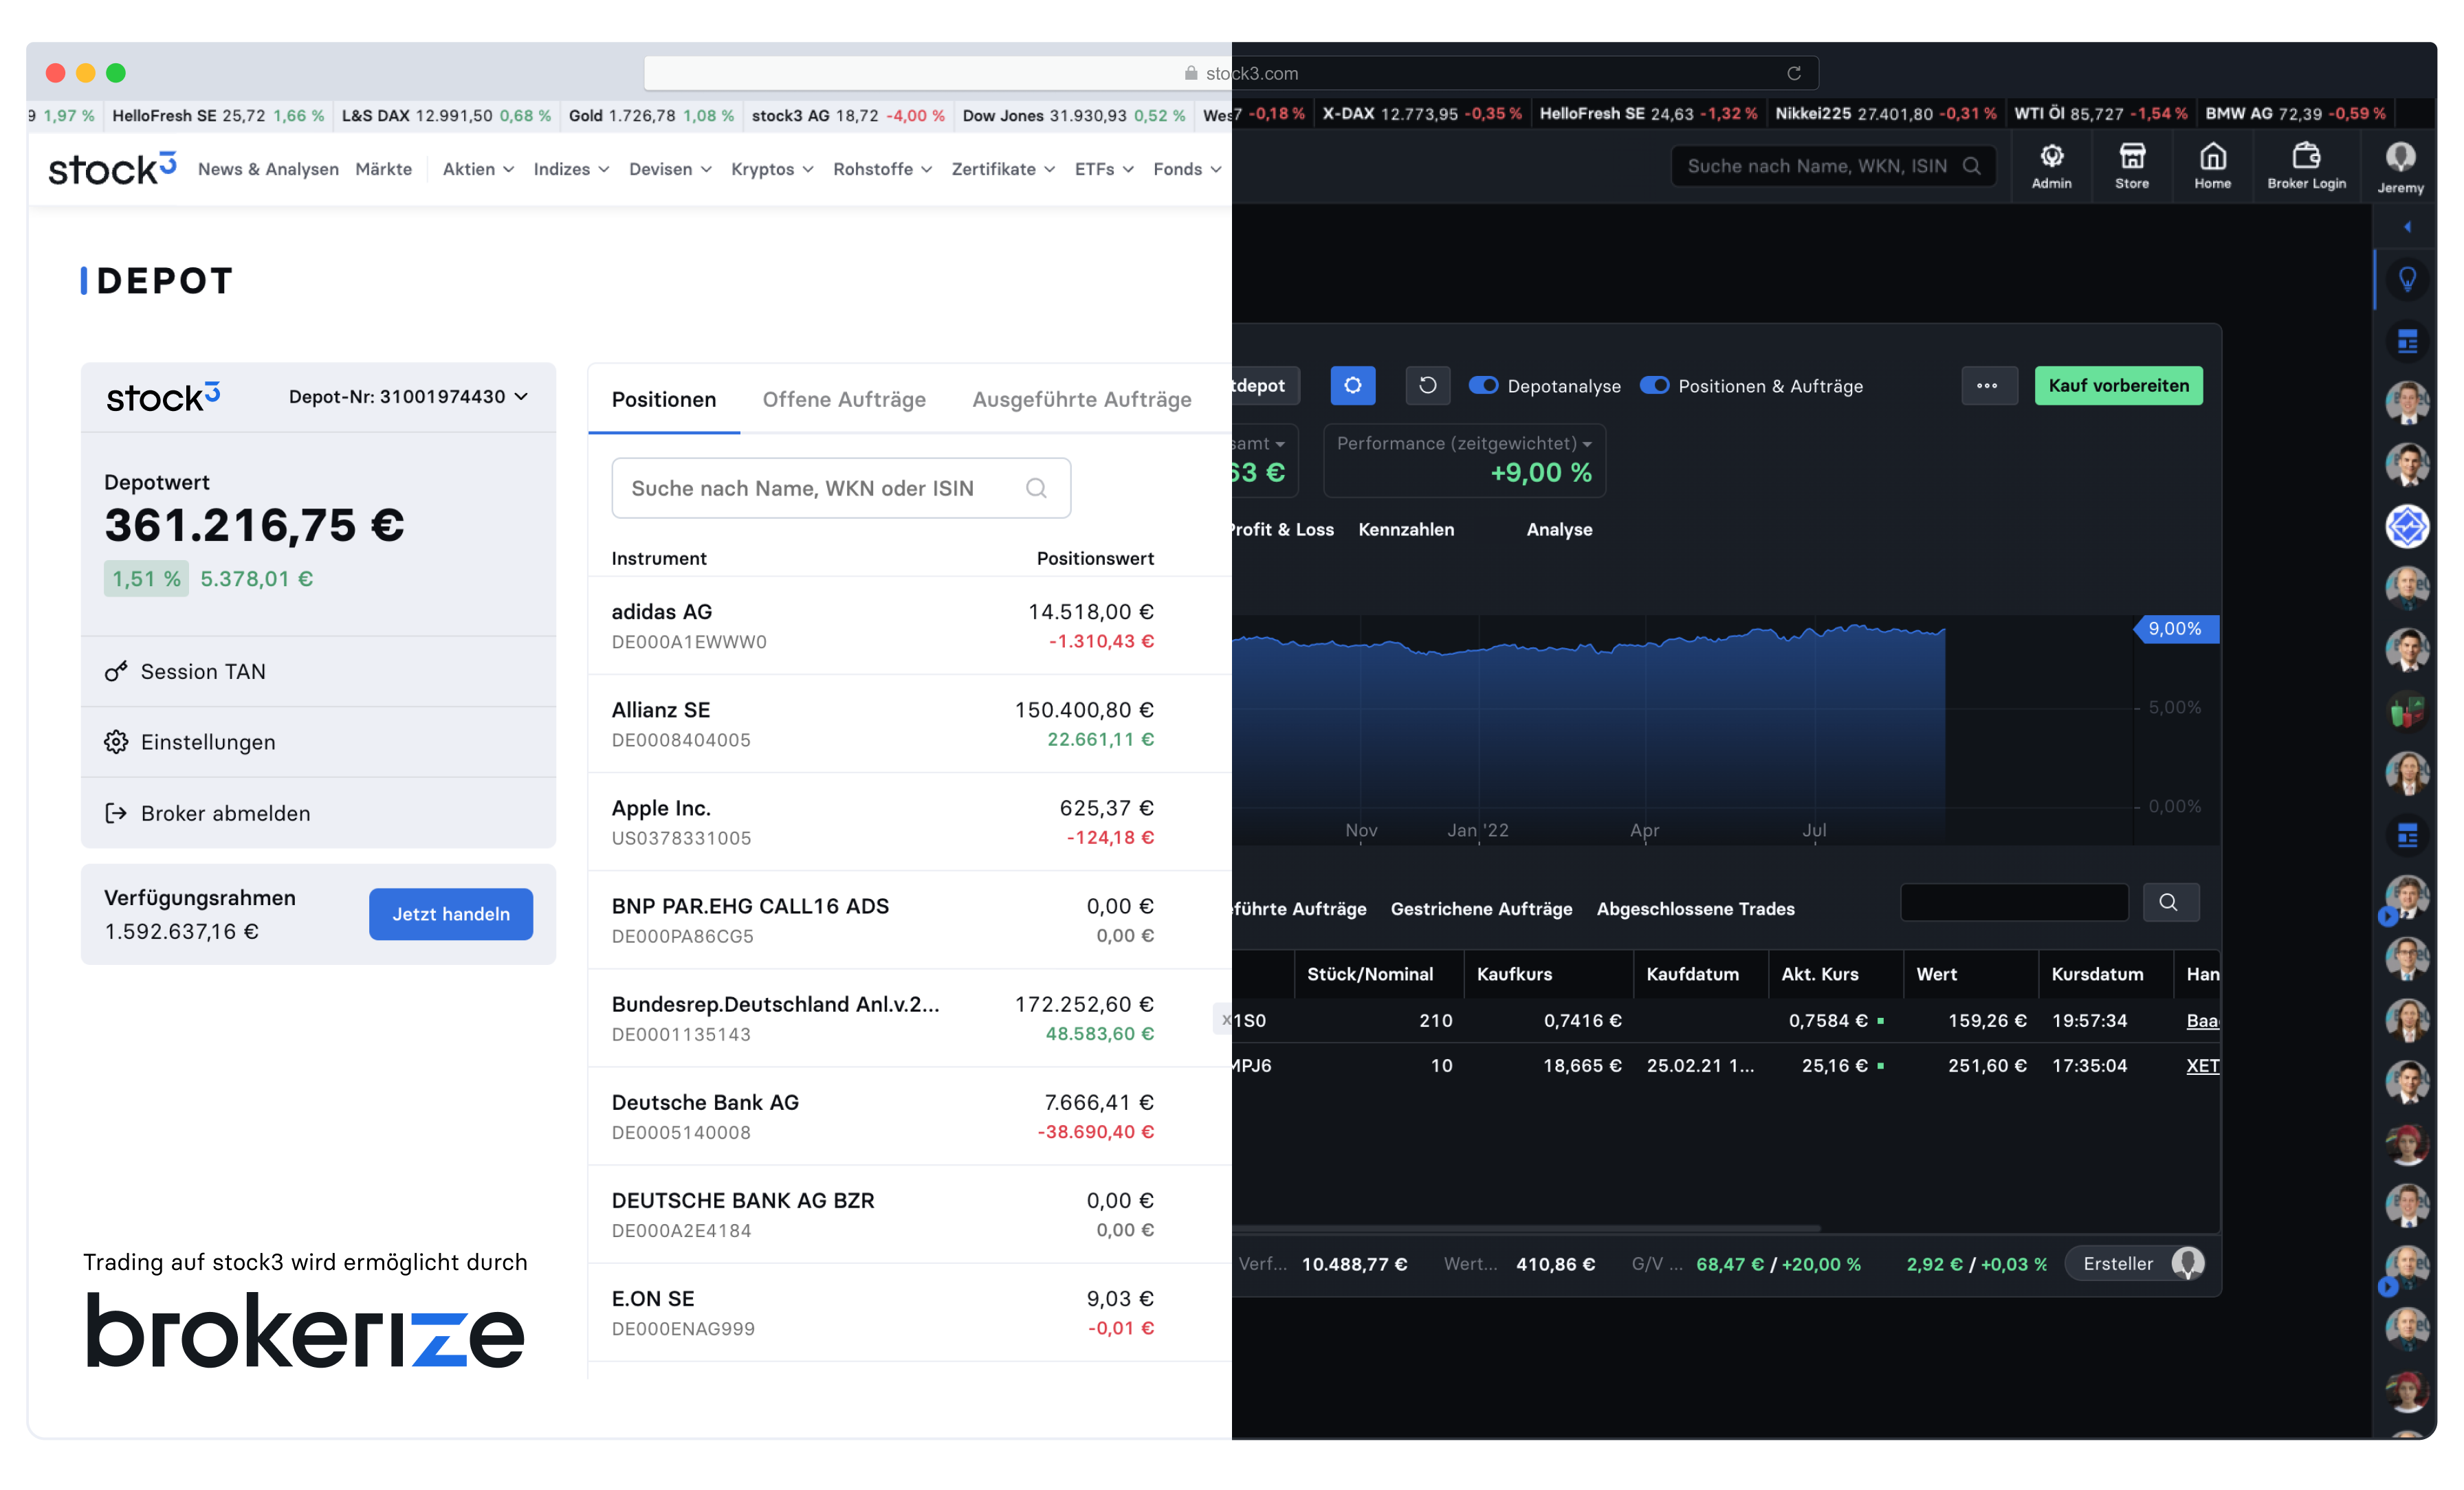
Task: Open Gestrichene Aufträge tab
Action: point(1481,908)
